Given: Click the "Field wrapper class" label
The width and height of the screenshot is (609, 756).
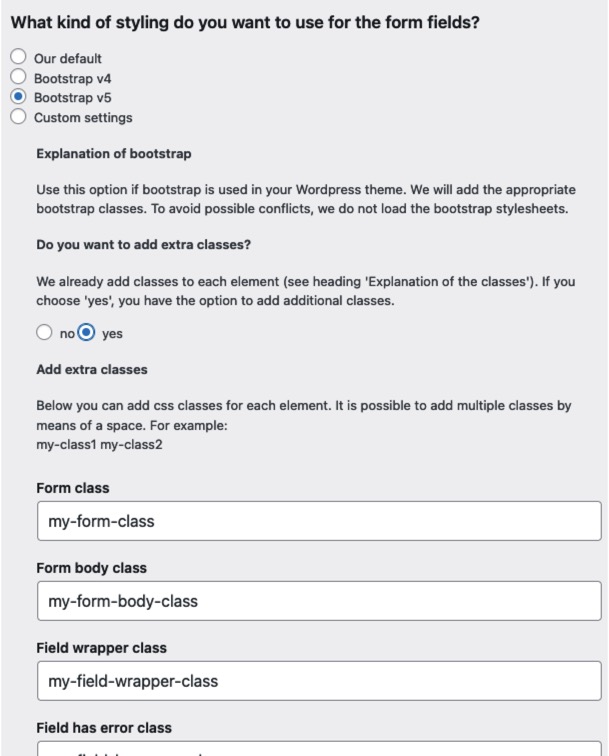Looking at the screenshot, I should pyautogui.click(x=101, y=648).
